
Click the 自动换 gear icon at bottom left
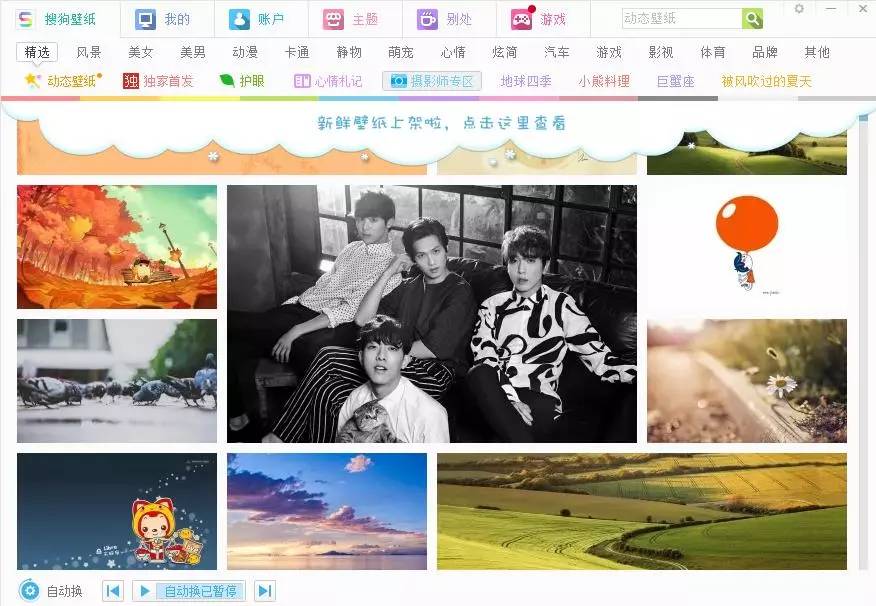(x=30, y=591)
